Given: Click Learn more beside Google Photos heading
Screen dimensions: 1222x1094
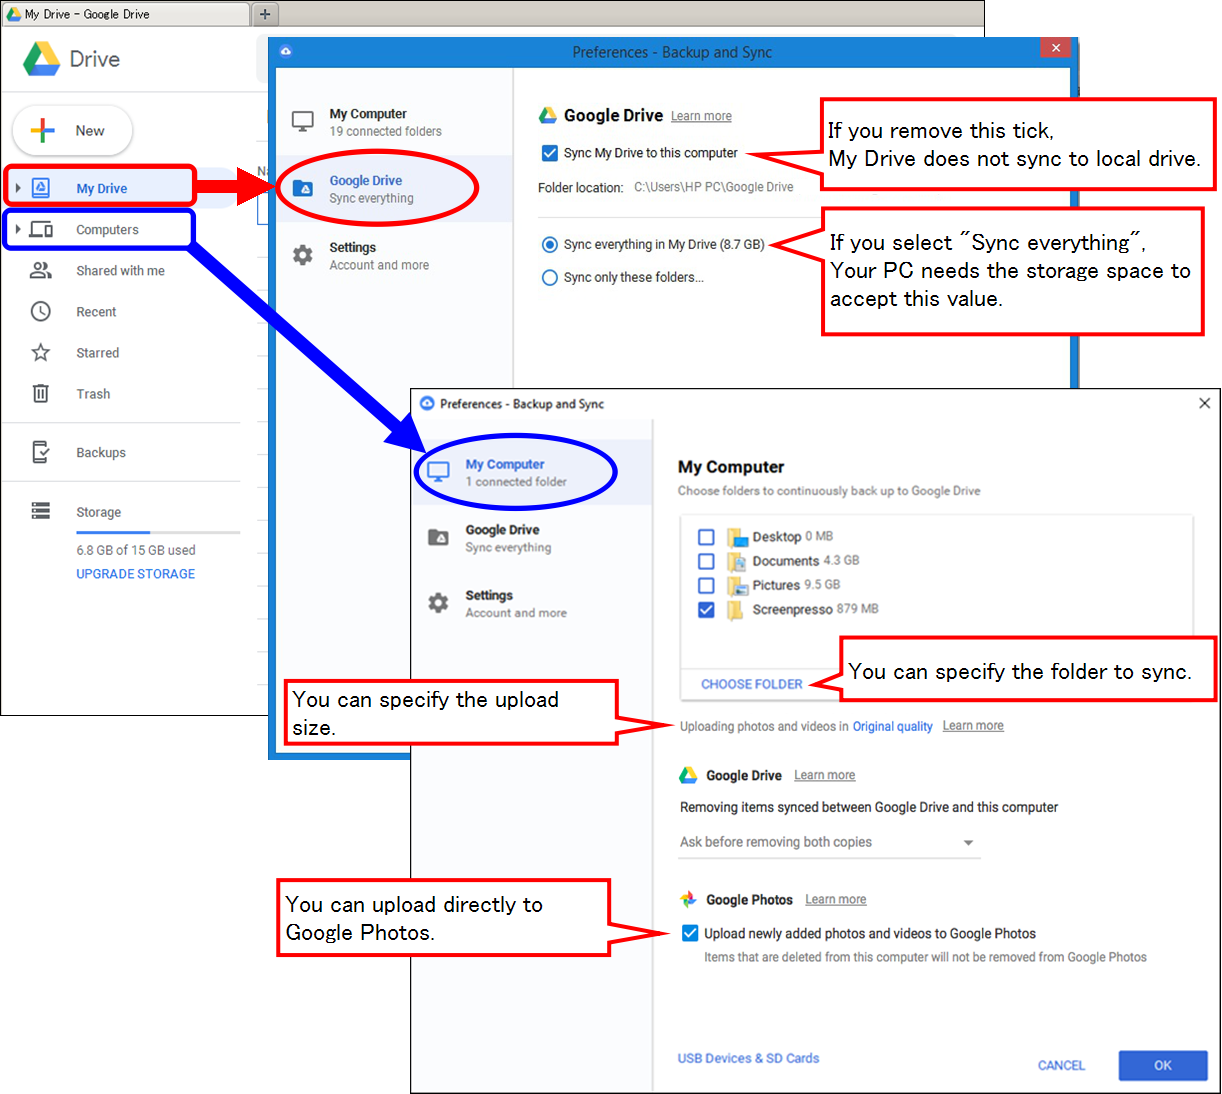Looking at the screenshot, I should coord(836,899).
